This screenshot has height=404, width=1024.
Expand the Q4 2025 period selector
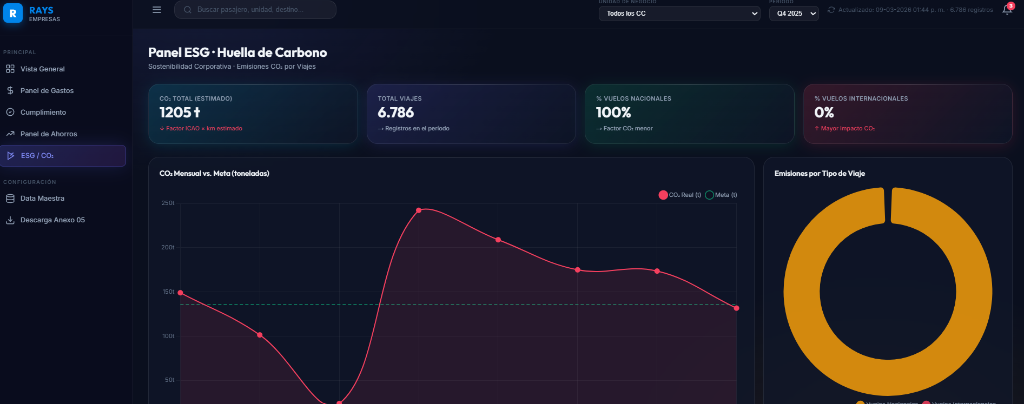pyautogui.click(x=793, y=13)
